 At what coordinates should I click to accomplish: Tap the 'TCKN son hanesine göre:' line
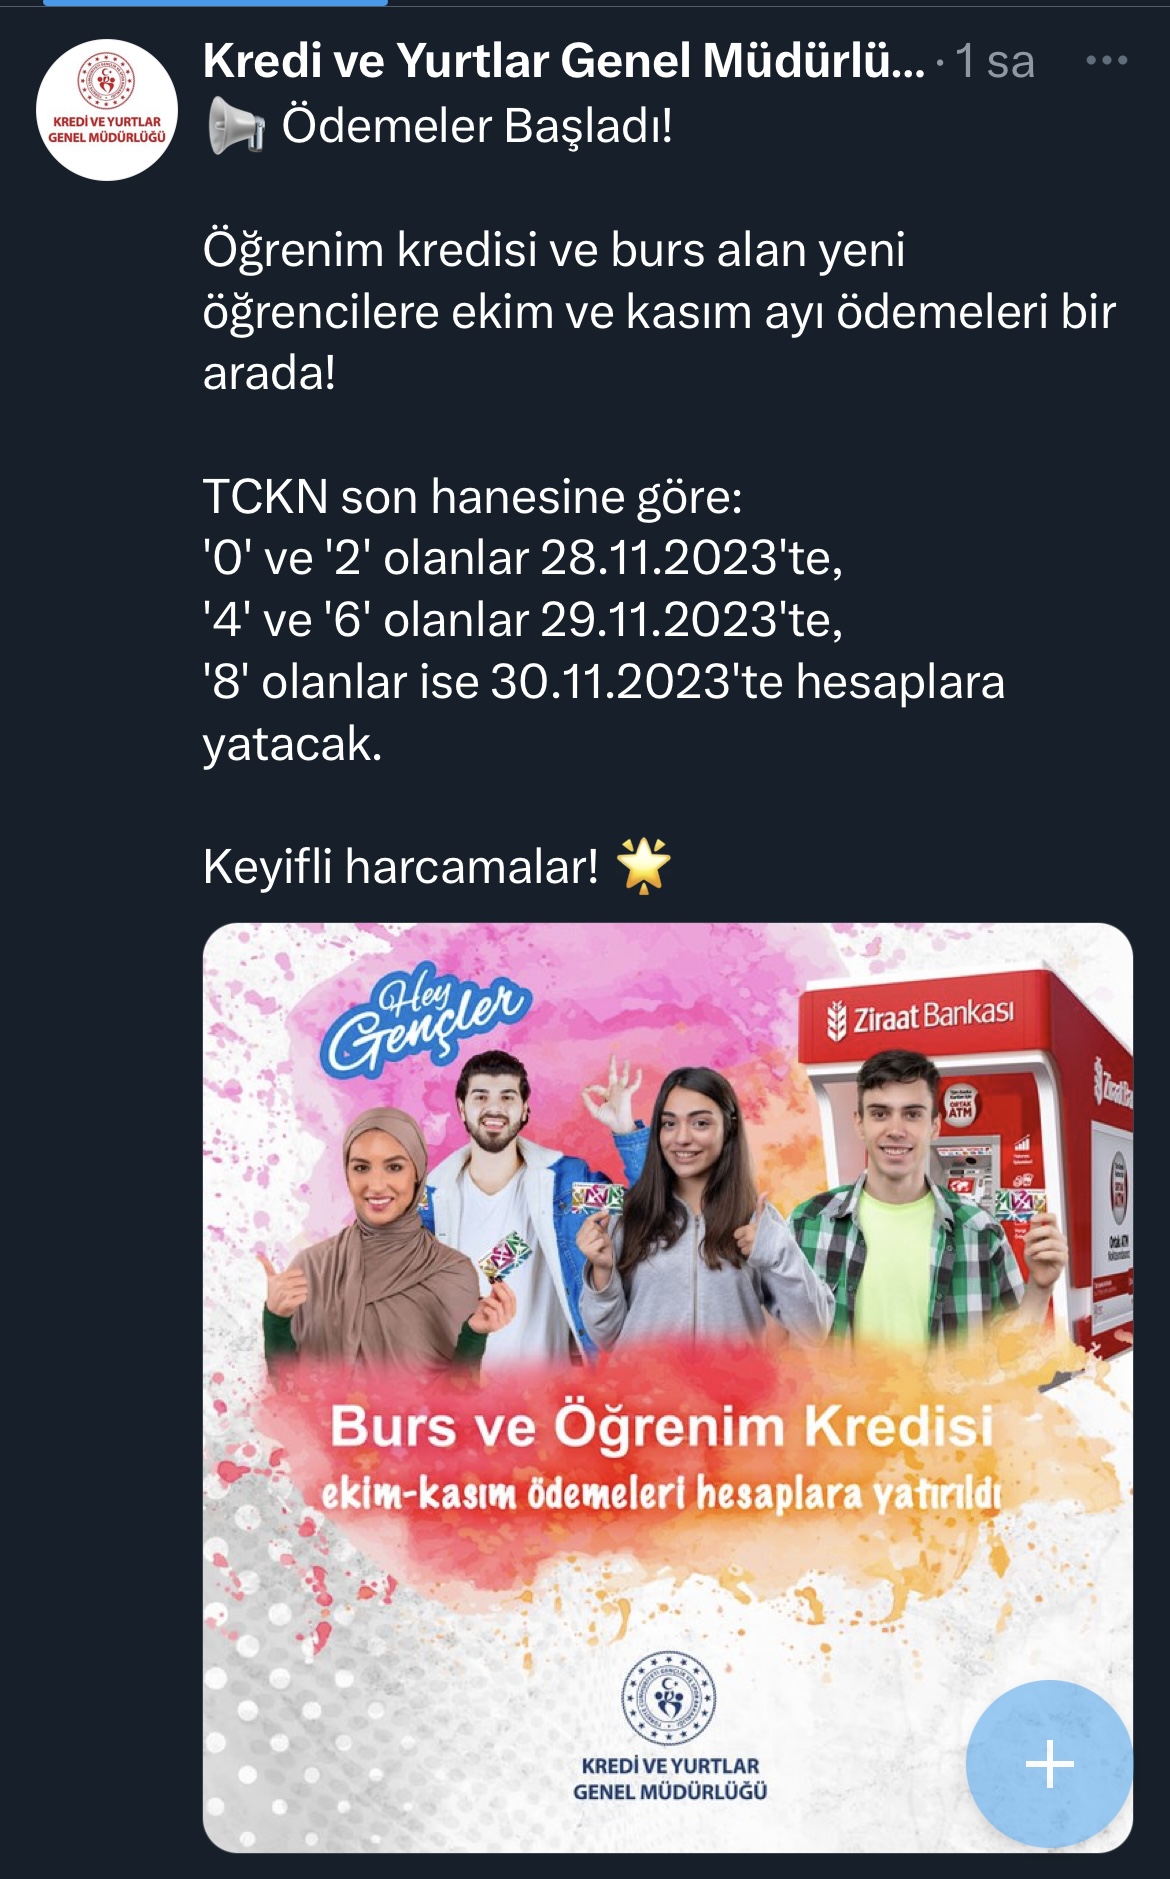pos(473,496)
